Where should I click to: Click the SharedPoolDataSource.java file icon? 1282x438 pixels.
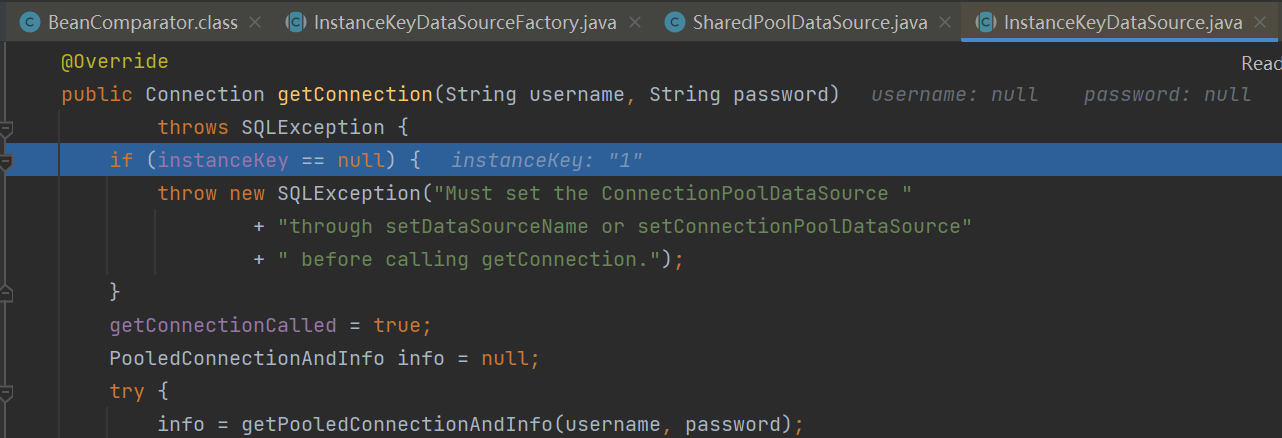[x=675, y=22]
